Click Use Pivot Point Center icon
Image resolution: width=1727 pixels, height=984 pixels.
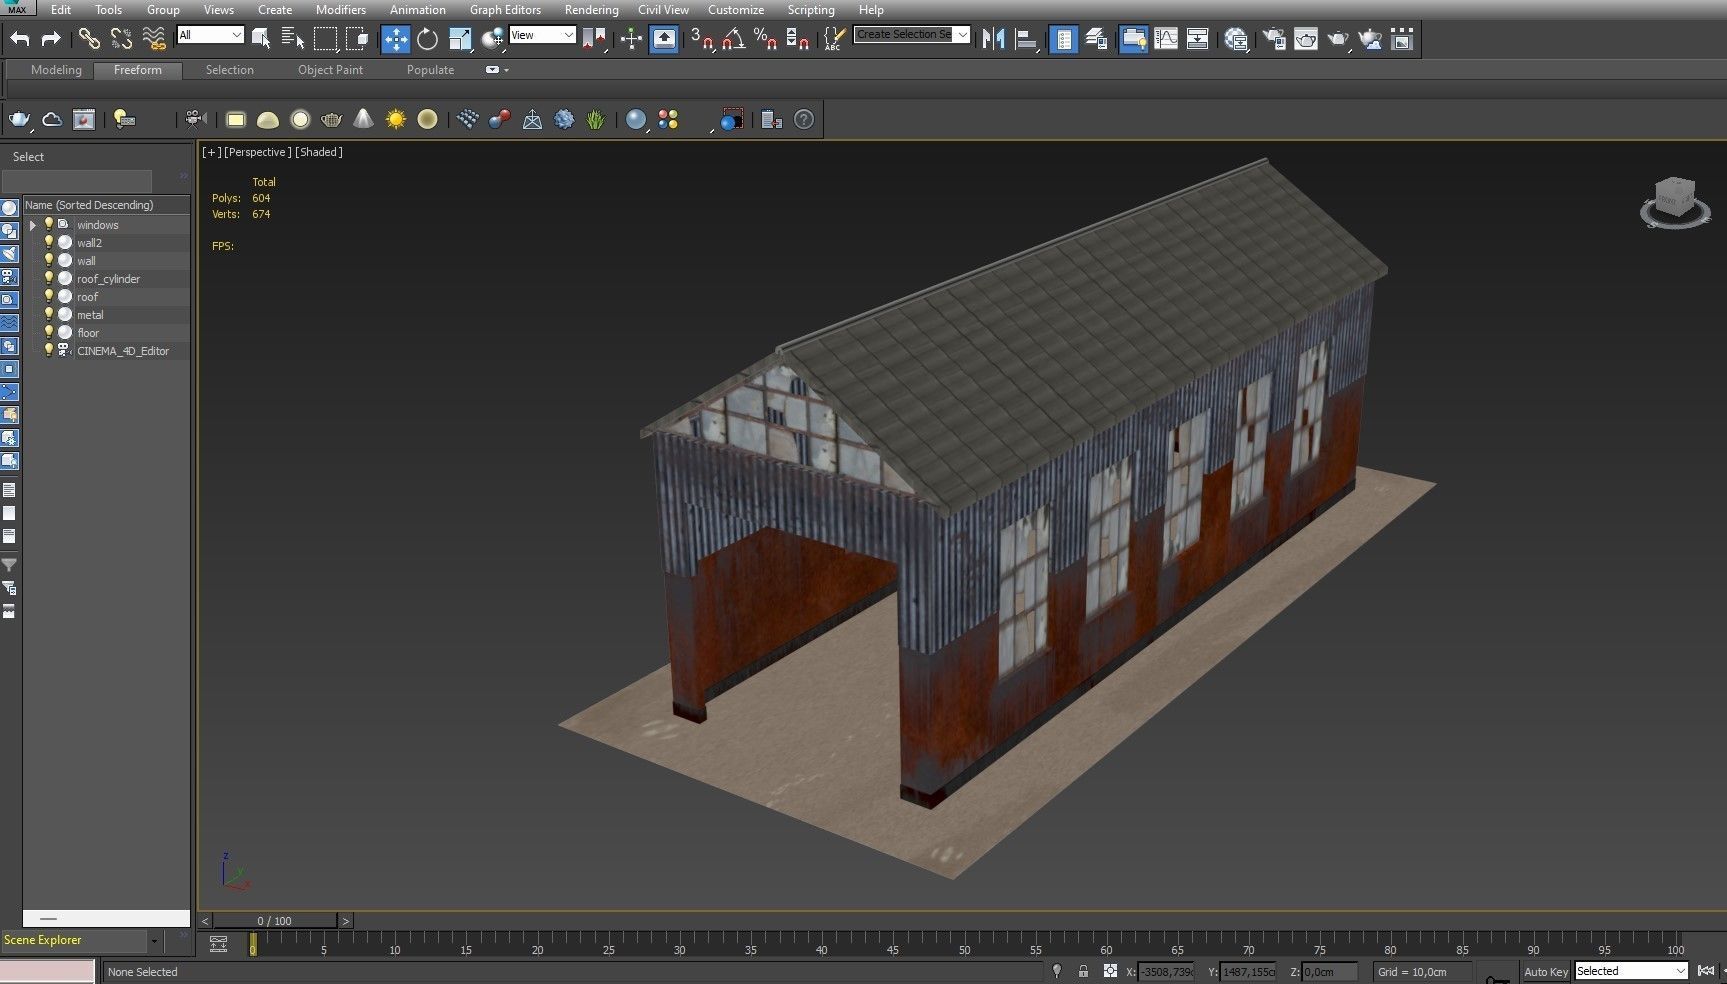pos(594,39)
